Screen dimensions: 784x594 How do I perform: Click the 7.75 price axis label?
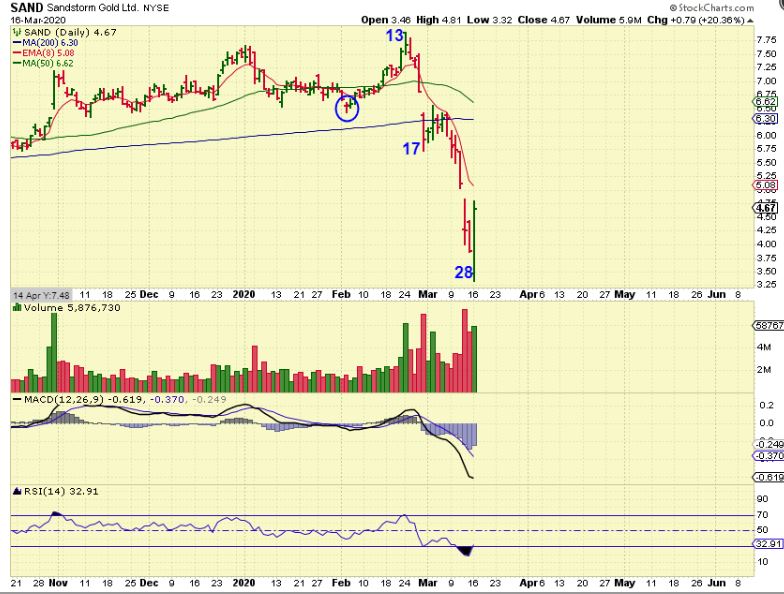coord(766,40)
